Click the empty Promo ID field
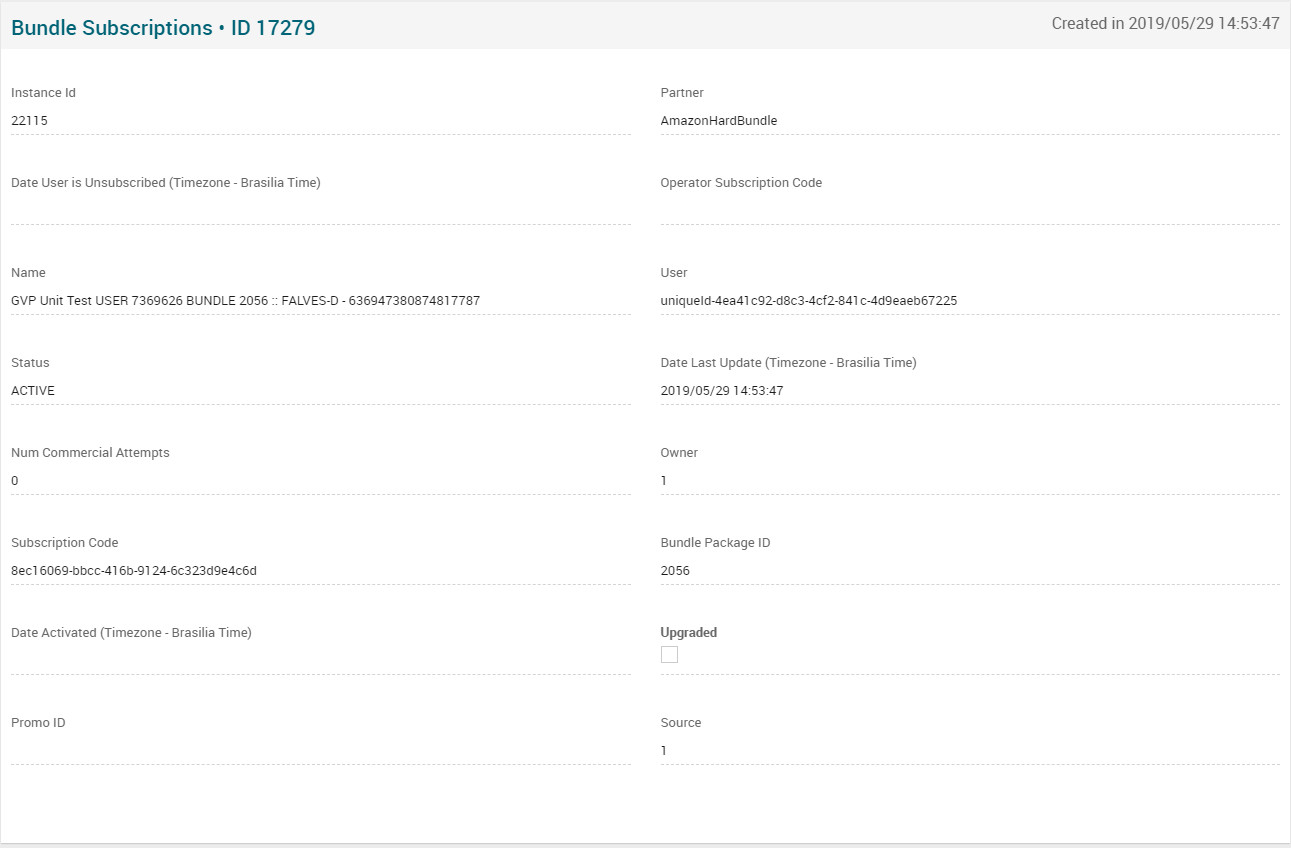Viewport: 1291px width, 848px height. [x=320, y=750]
